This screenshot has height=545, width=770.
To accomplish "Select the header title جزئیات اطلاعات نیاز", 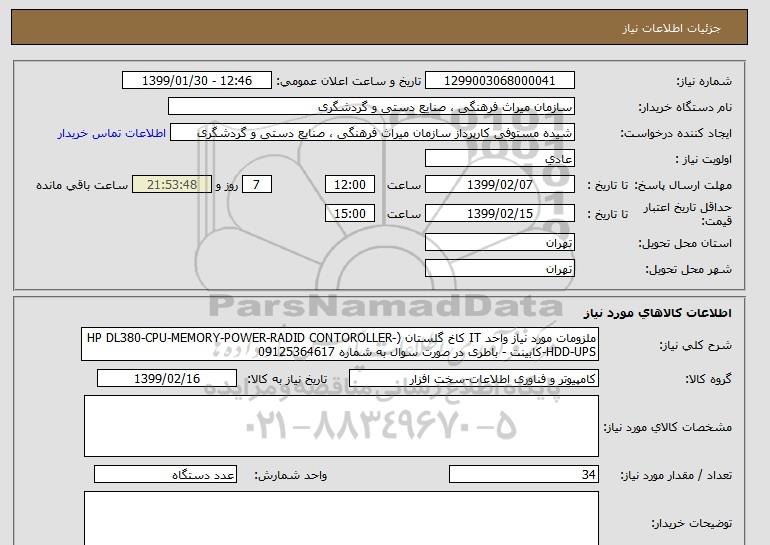I will click(x=671, y=28).
